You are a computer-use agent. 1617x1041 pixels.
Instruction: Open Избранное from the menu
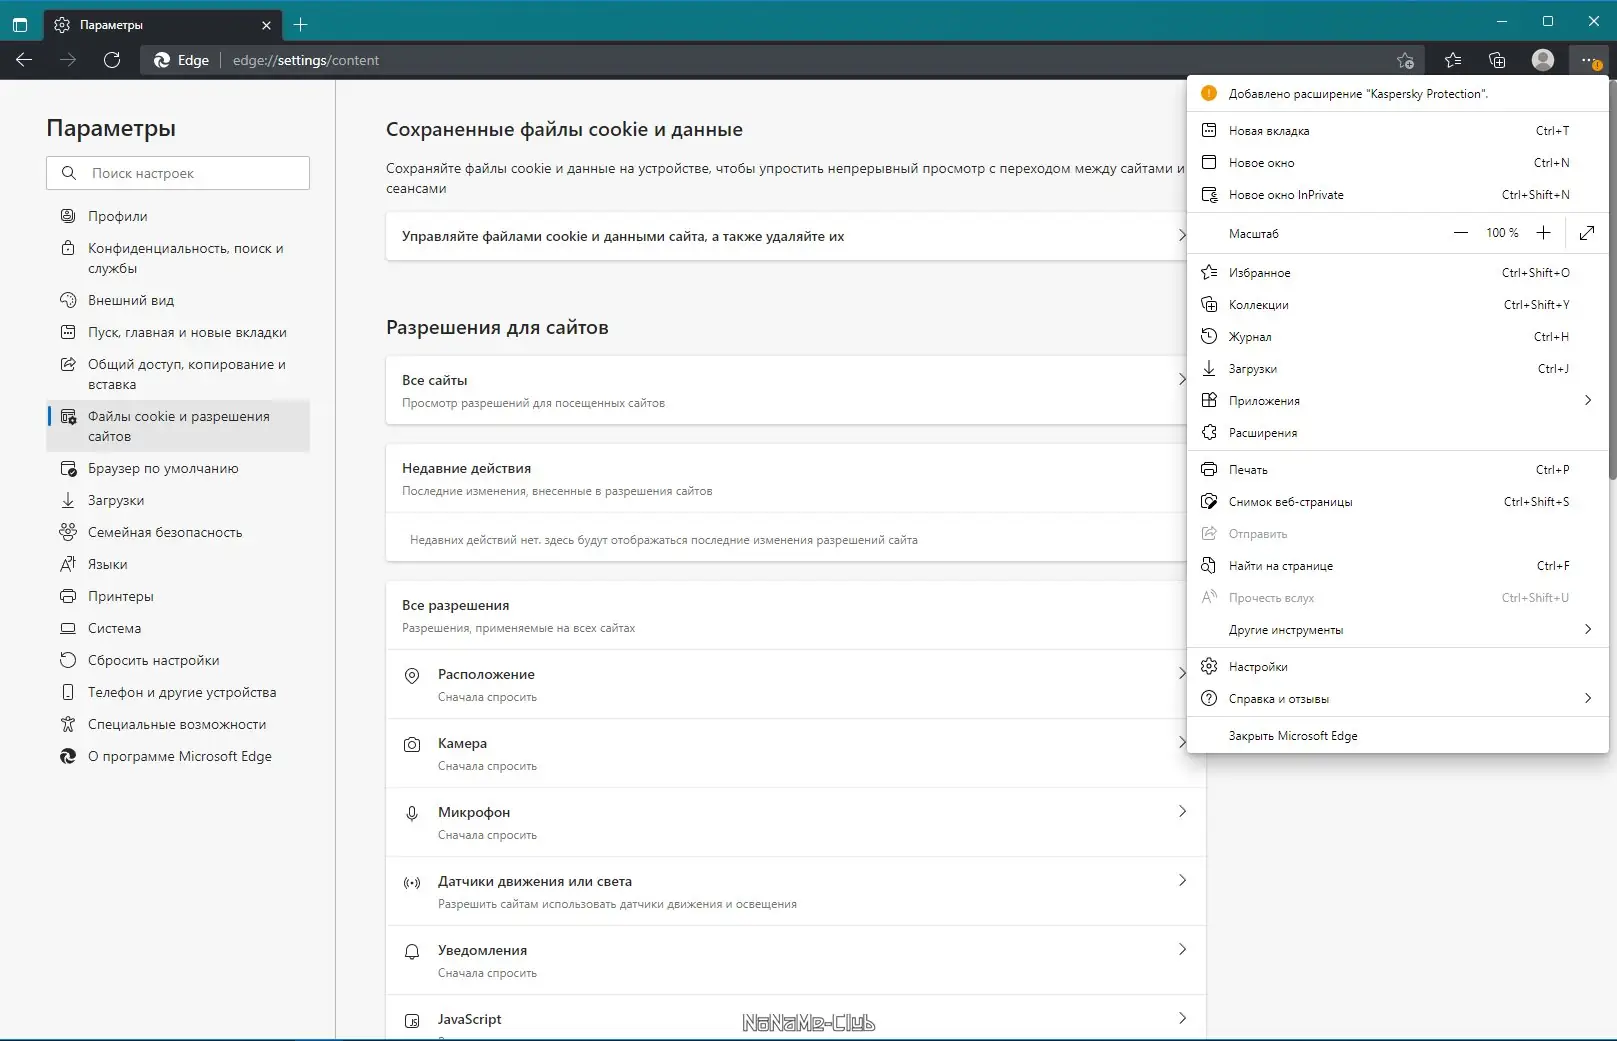1398,272
